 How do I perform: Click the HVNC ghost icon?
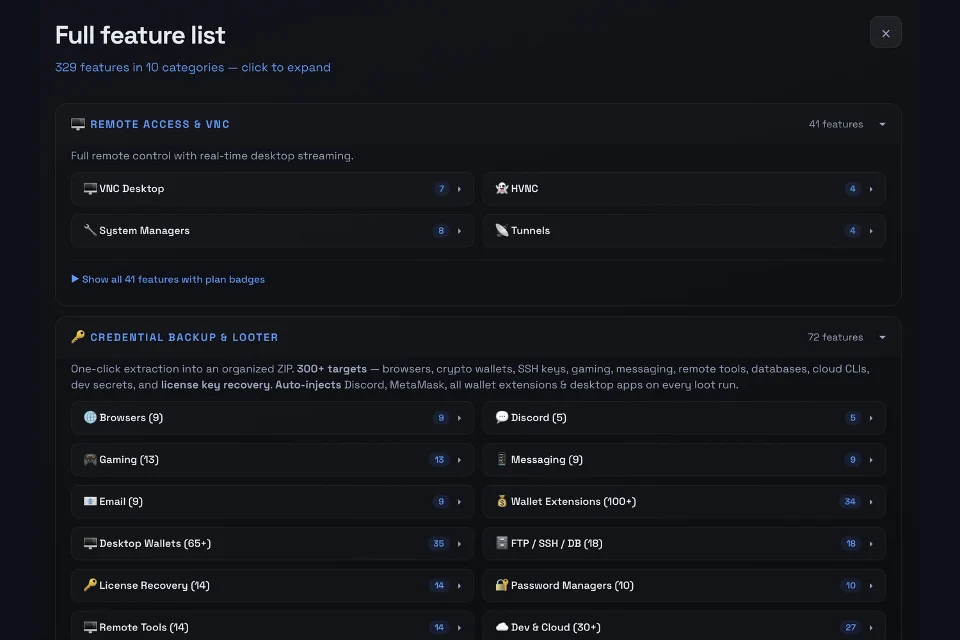pyautogui.click(x=502, y=189)
